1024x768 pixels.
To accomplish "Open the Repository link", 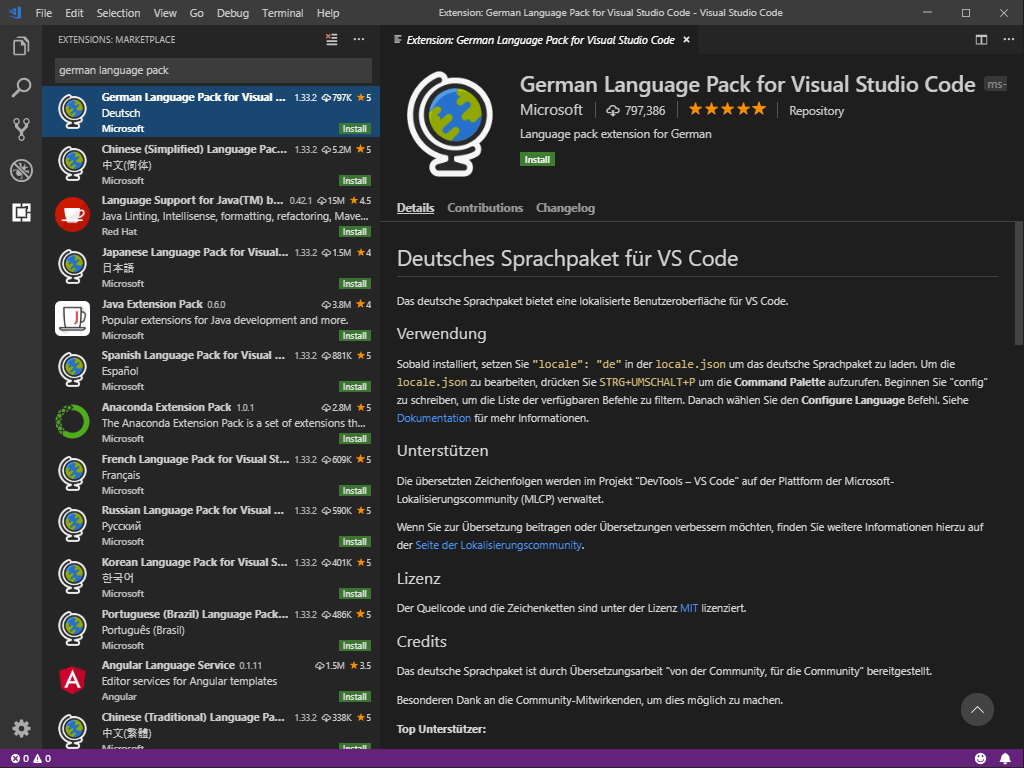I will click(x=816, y=111).
